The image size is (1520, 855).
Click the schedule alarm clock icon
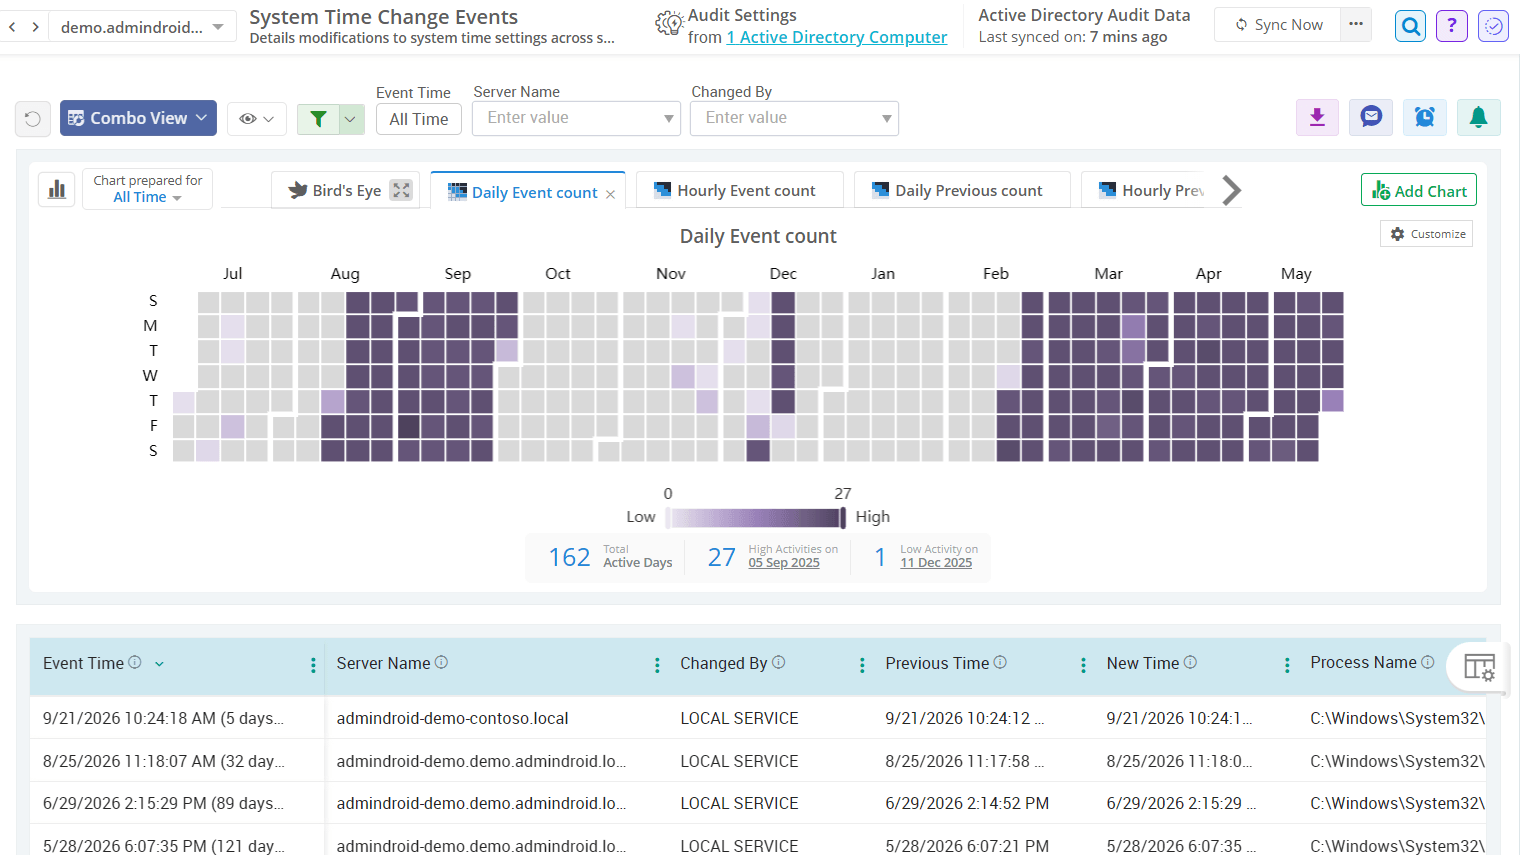pos(1425,118)
